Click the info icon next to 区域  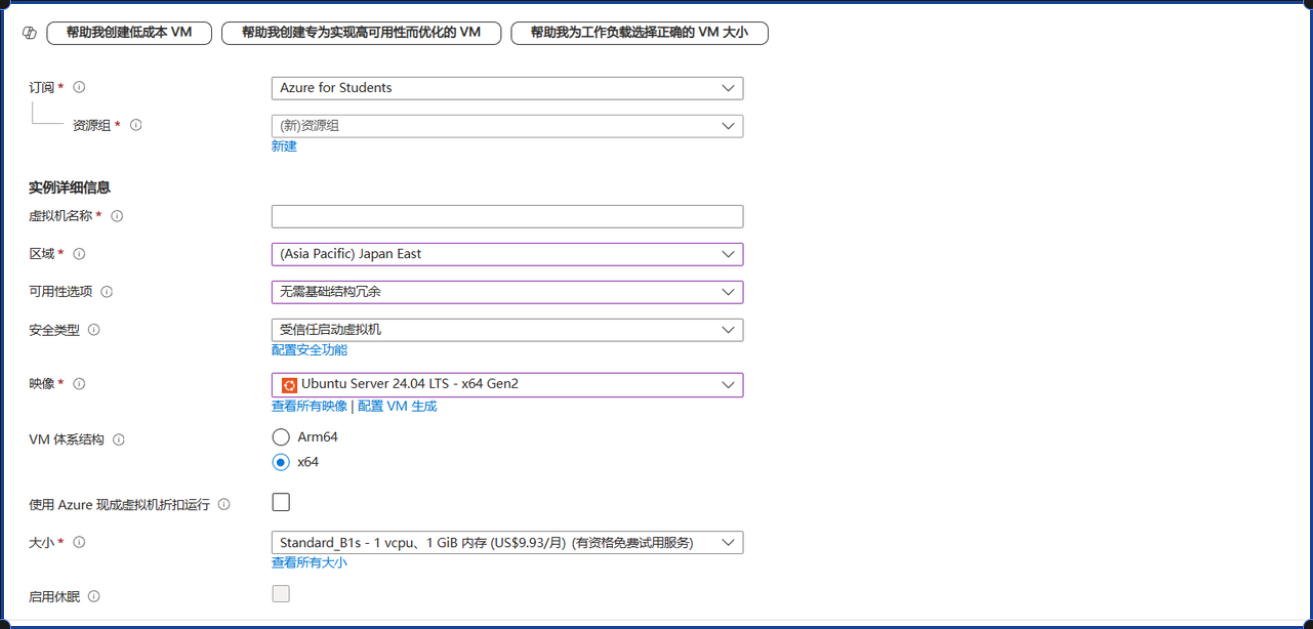(x=79, y=254)
